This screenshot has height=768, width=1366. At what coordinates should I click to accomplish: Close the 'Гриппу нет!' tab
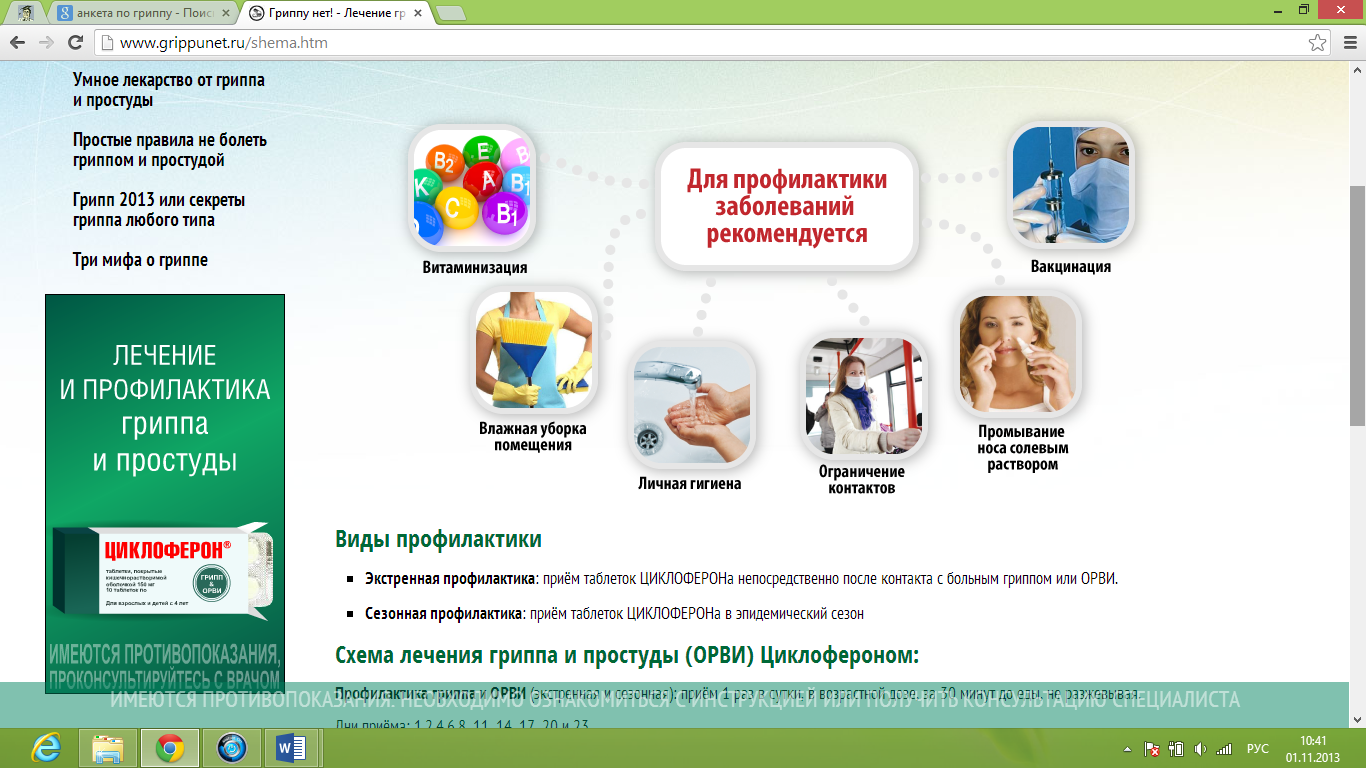417,13
